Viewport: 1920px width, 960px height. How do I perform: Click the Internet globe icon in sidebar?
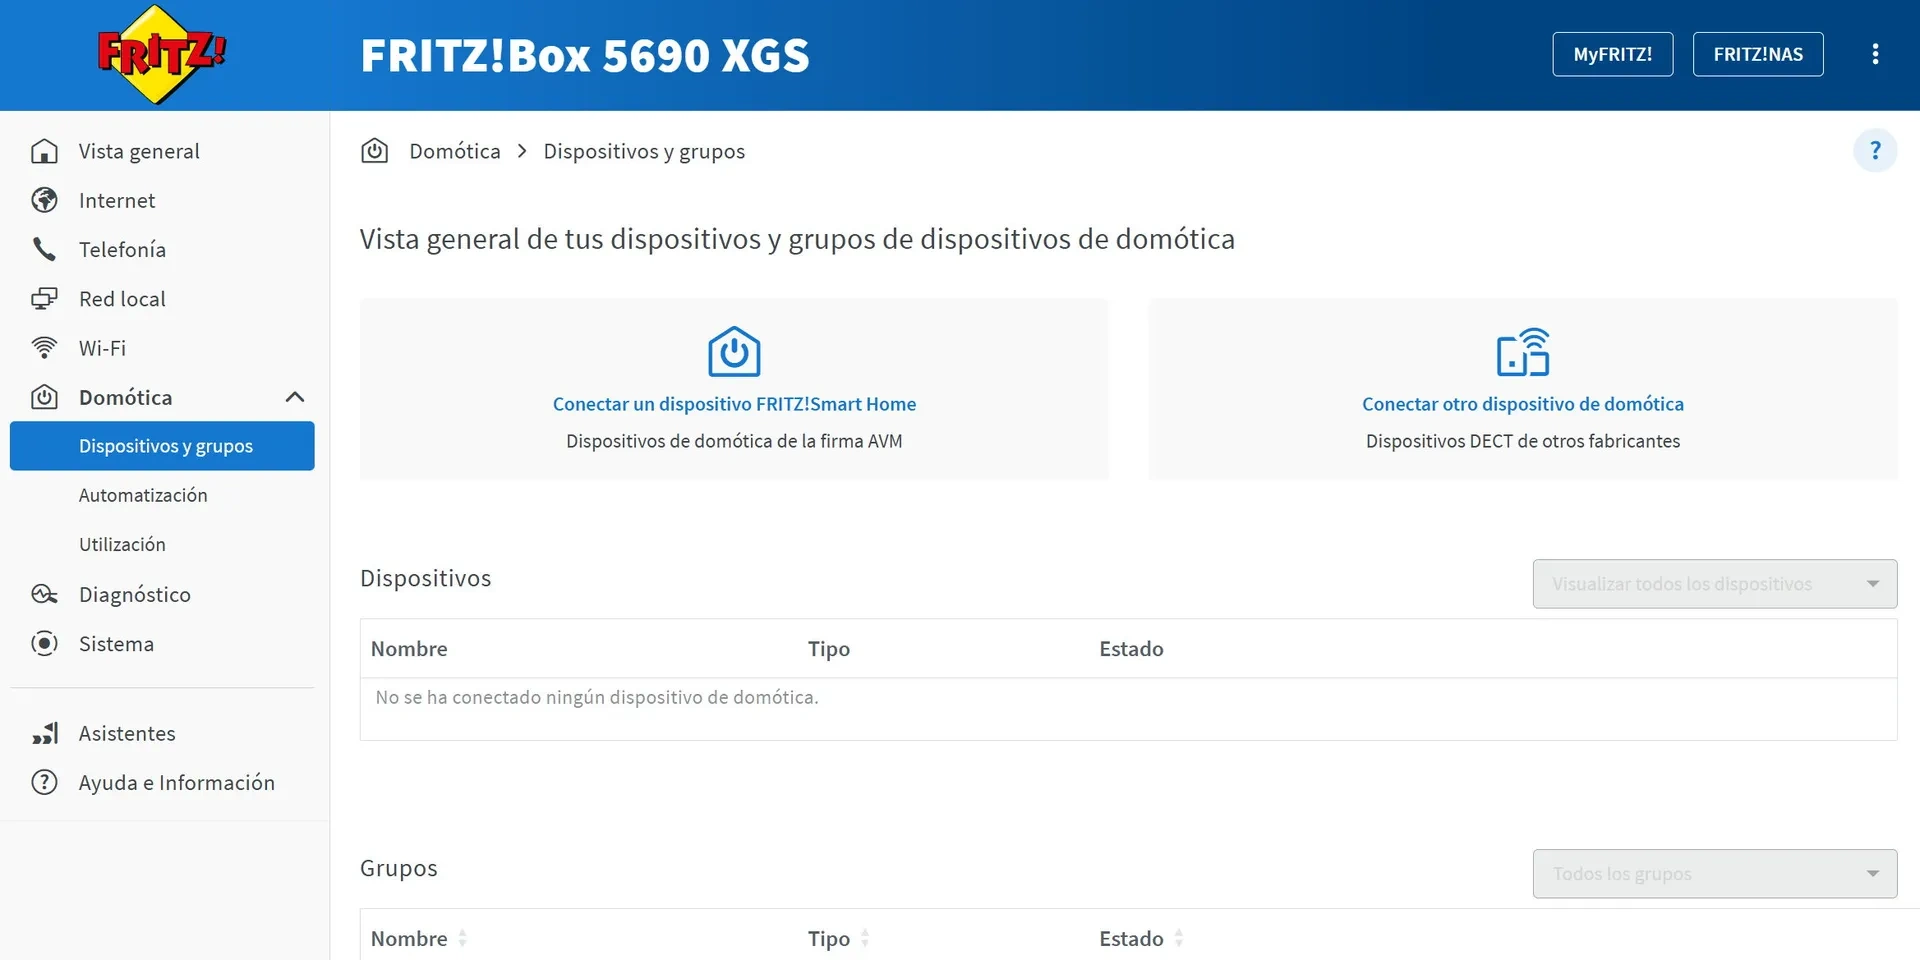[x=44, y=200]
